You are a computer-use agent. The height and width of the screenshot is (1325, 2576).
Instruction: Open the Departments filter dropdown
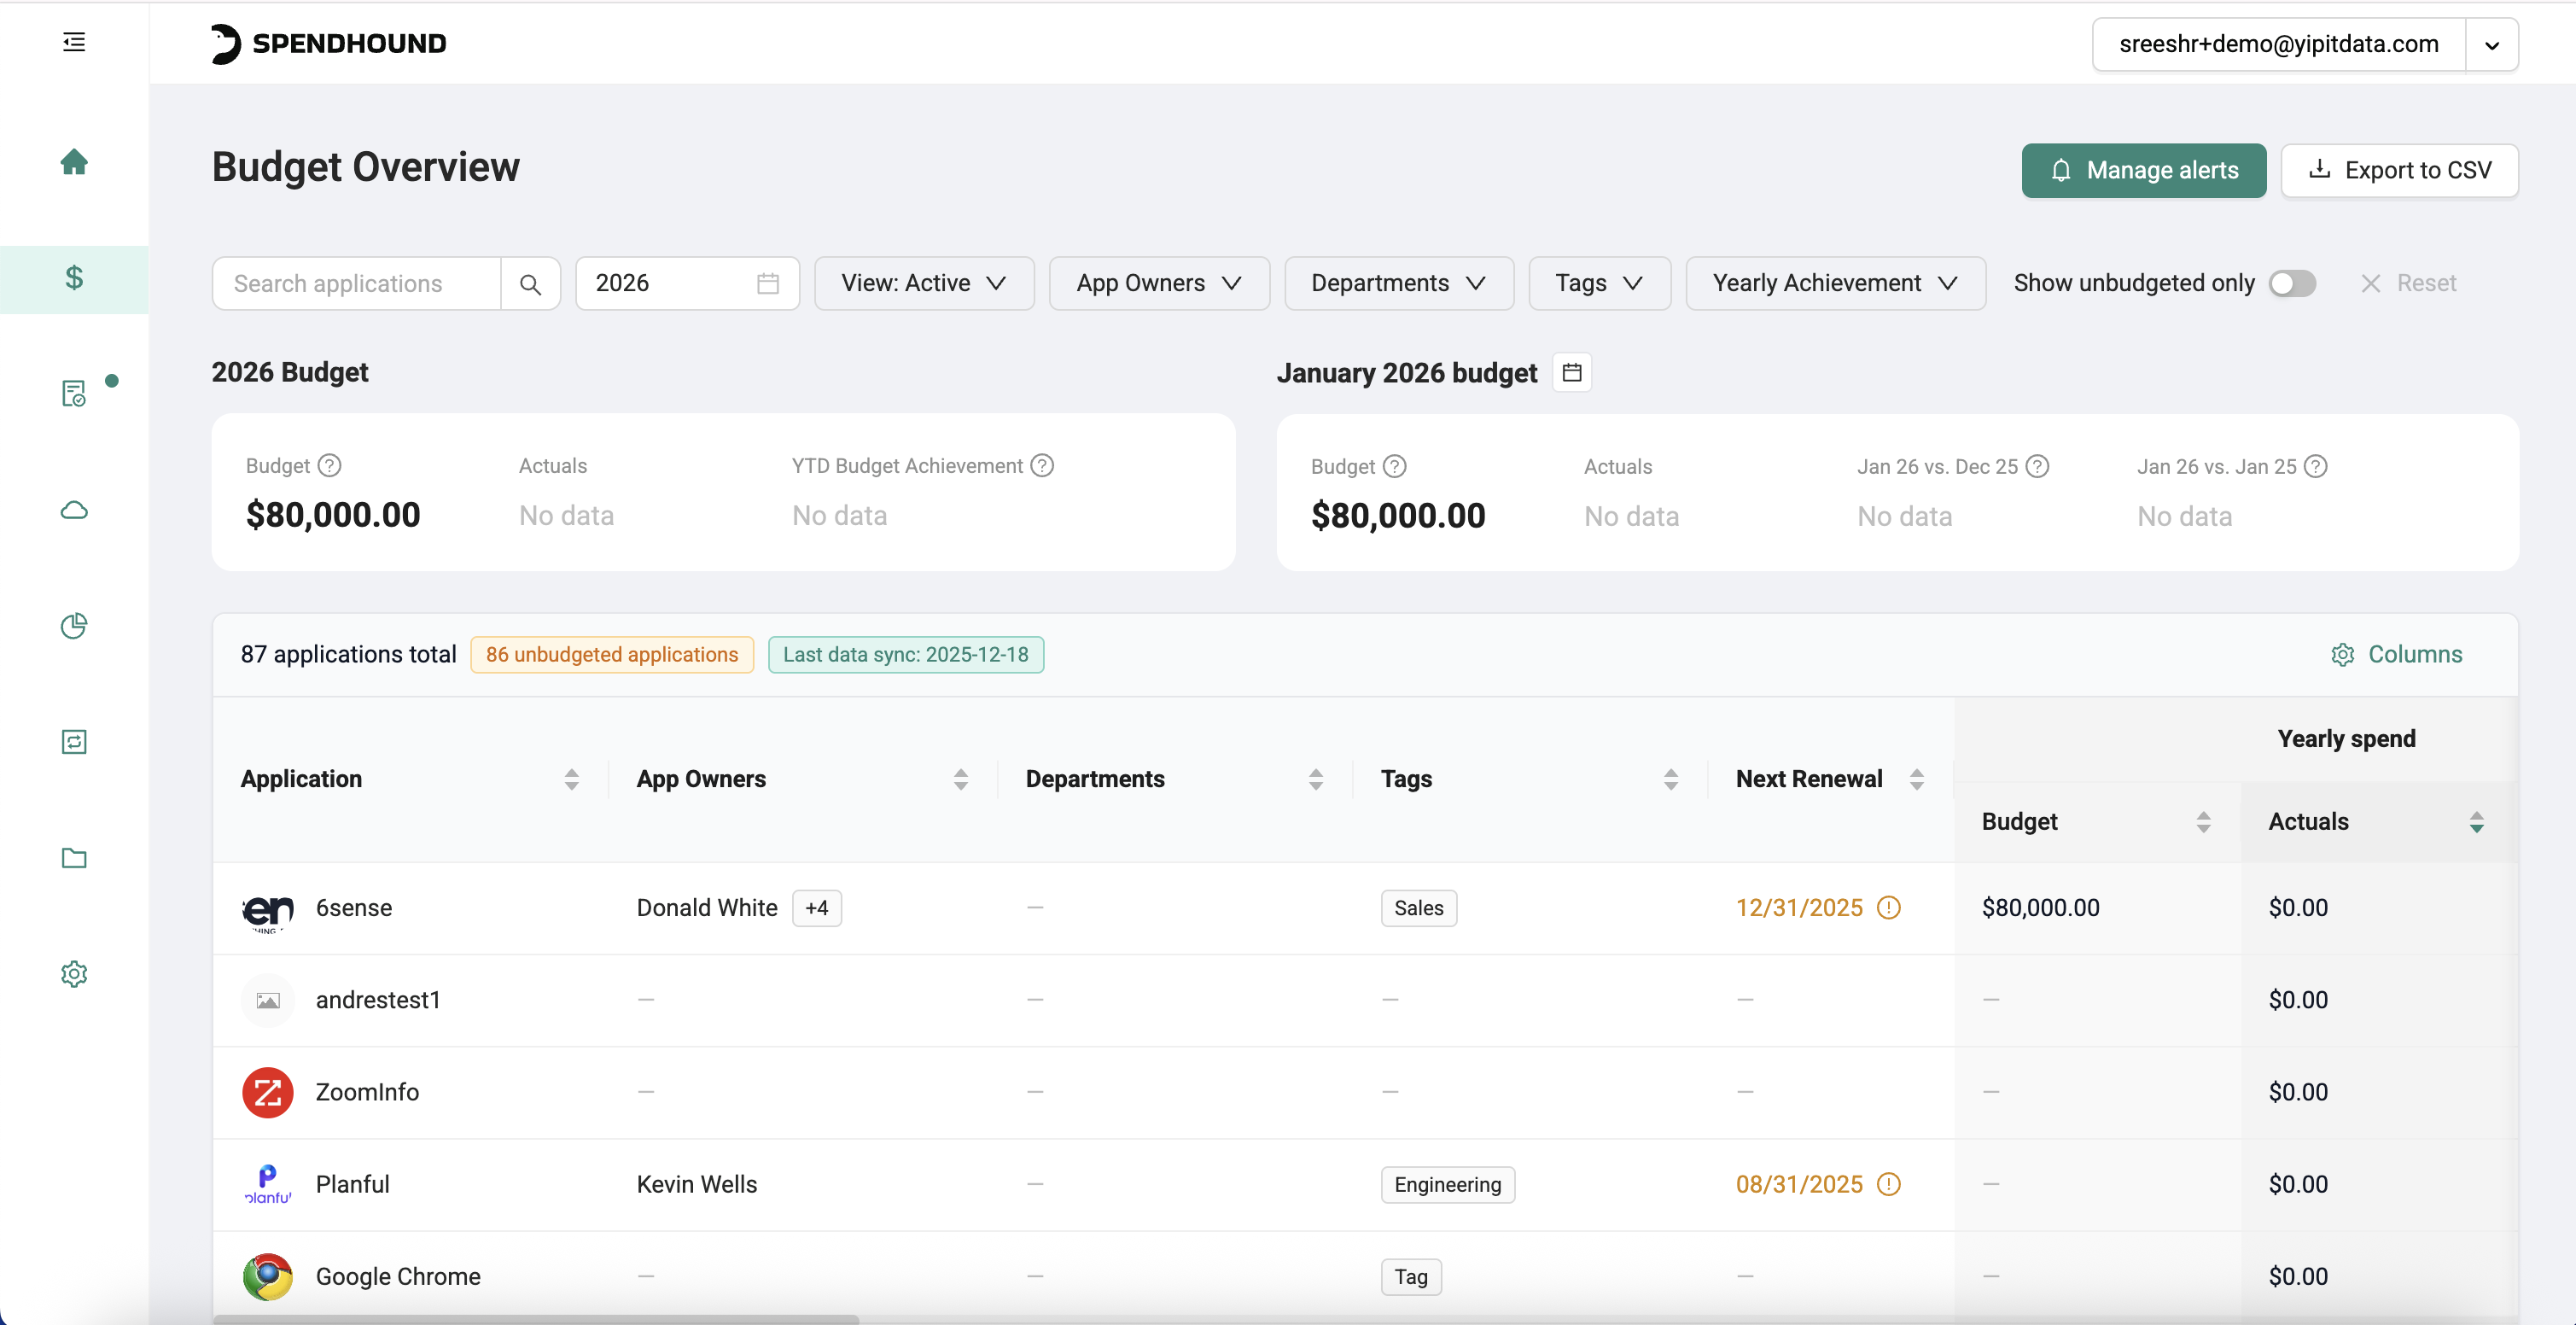(1398, 284)
